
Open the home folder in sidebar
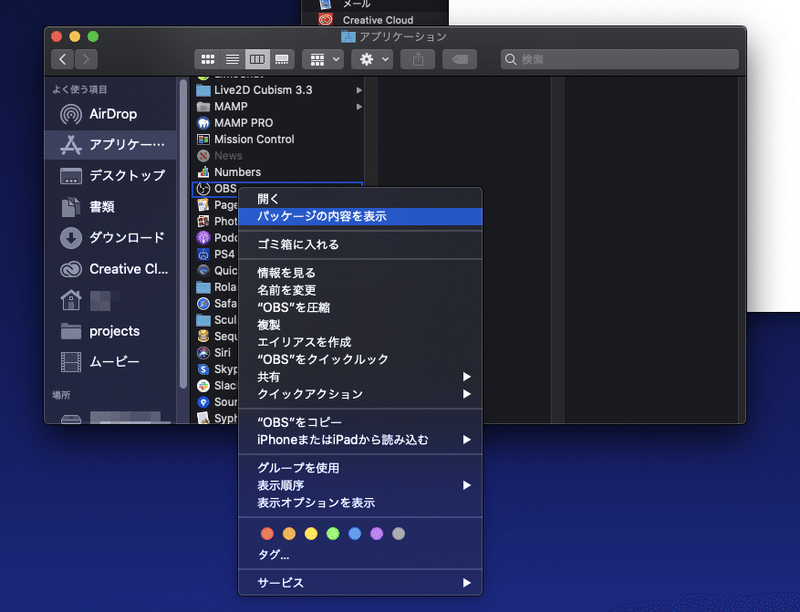pyautogui.click(x=110, y=300)
